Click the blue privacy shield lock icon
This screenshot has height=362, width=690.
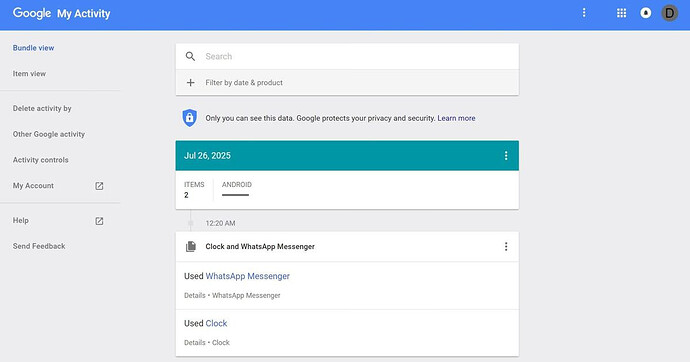click(190, 118)
